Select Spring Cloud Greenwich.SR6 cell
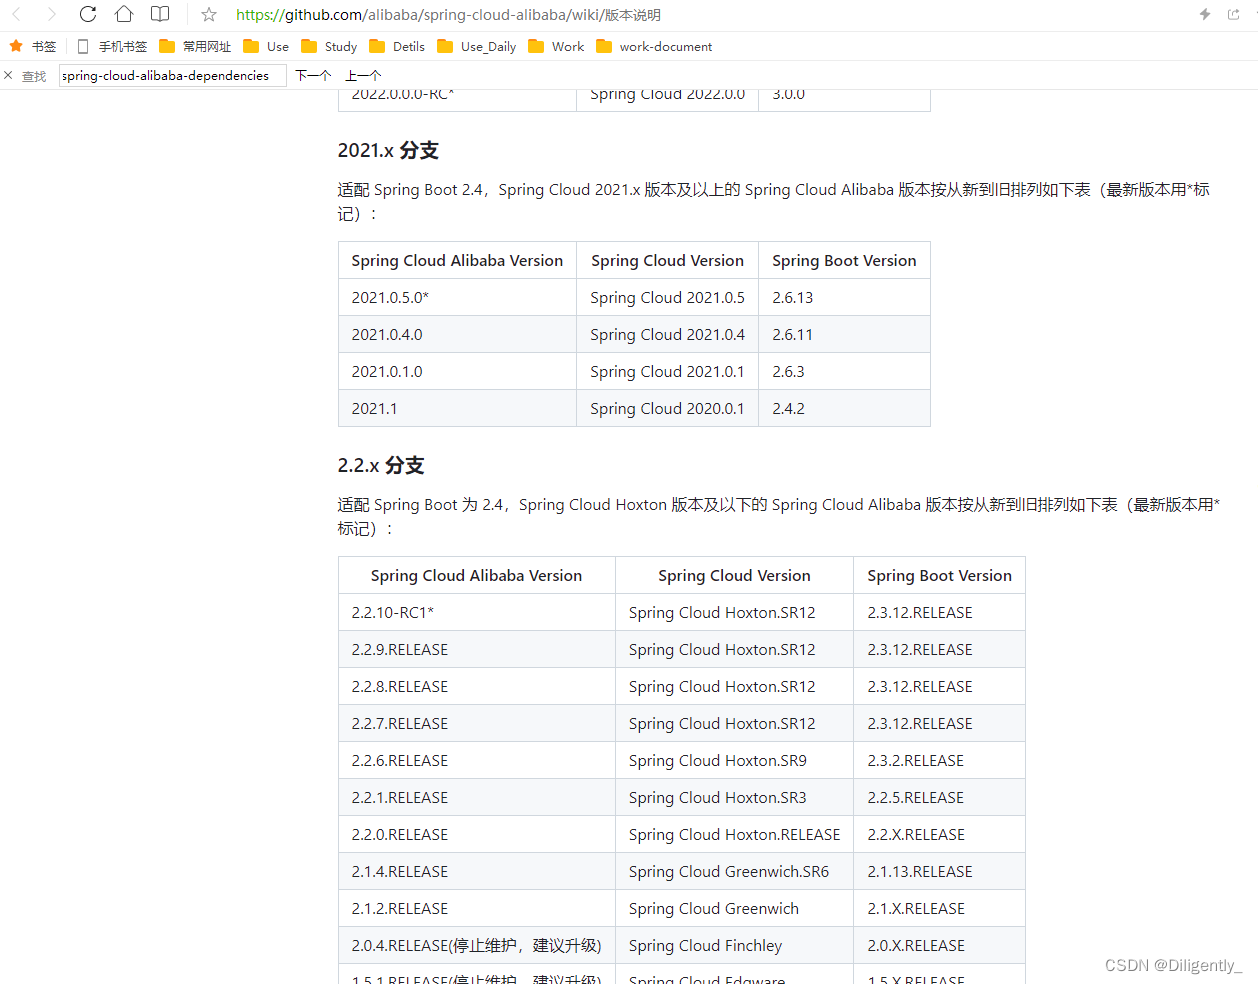This screenshot has height=984, width=1258. tap(734, 871)
